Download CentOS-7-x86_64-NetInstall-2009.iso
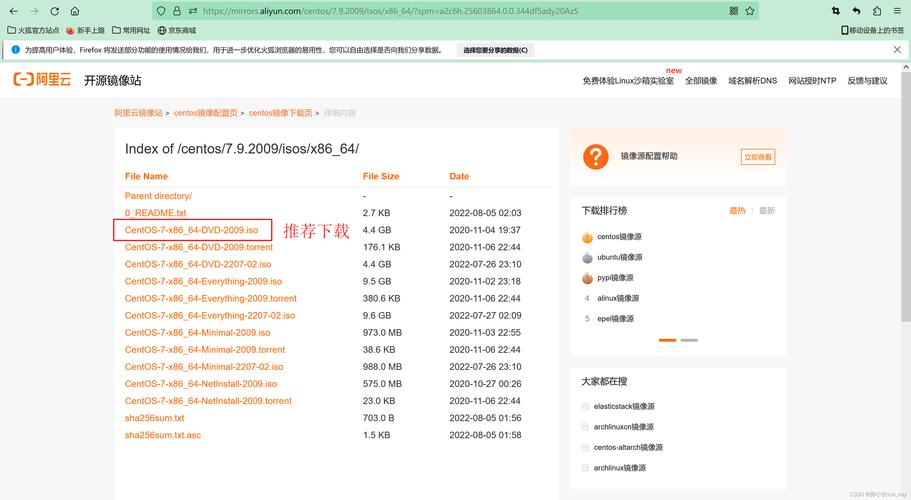Viewport: 911px width, 500px height. click(x=200, y=384)
